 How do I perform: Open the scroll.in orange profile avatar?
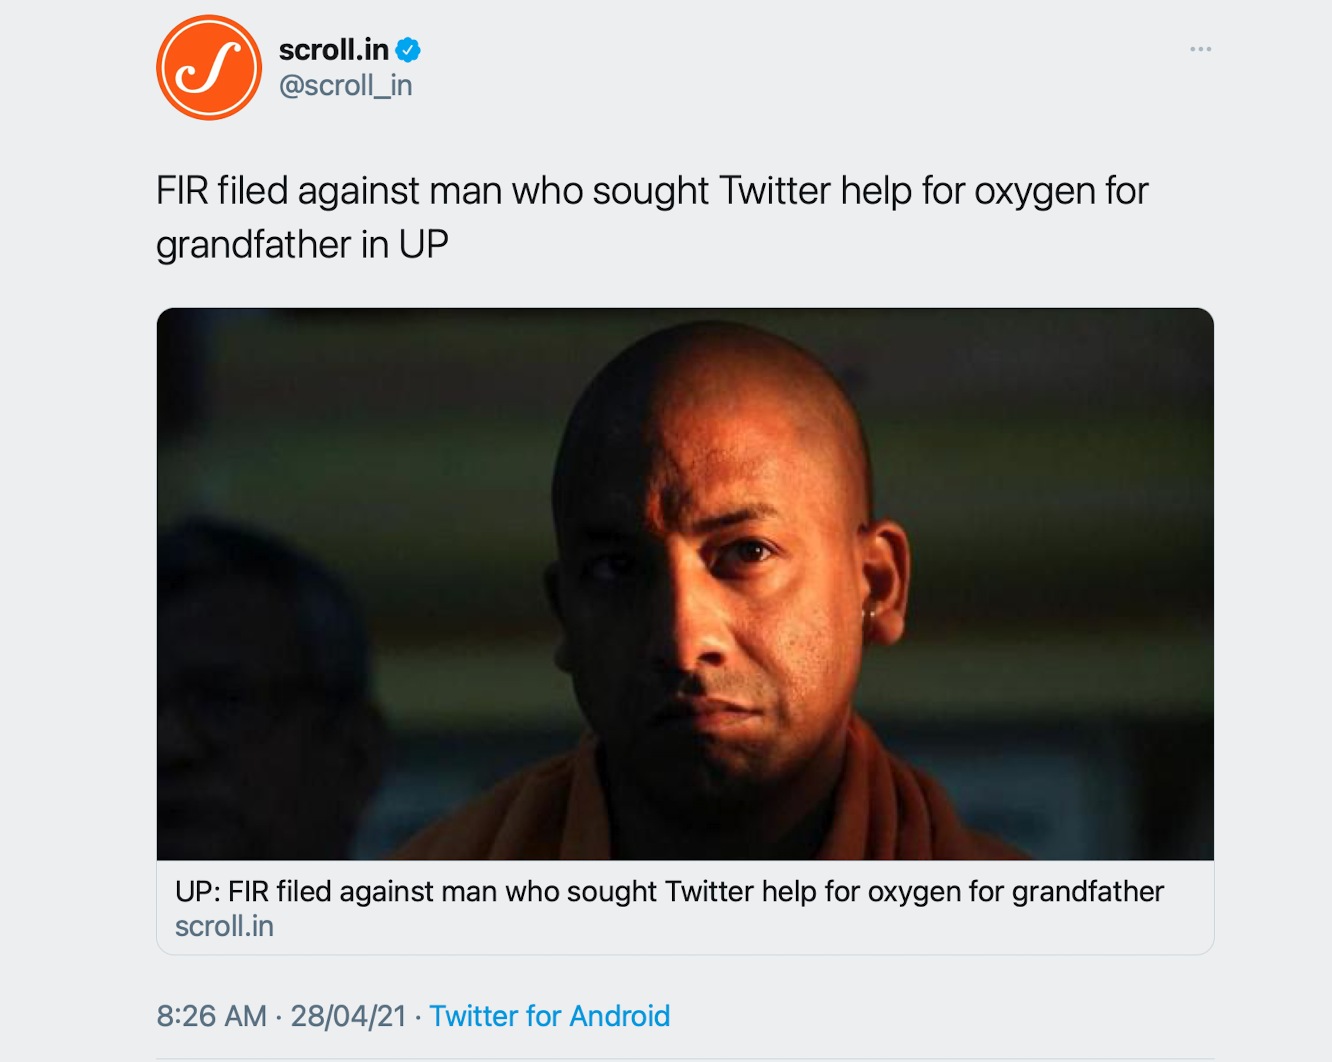tap(209, 68)
